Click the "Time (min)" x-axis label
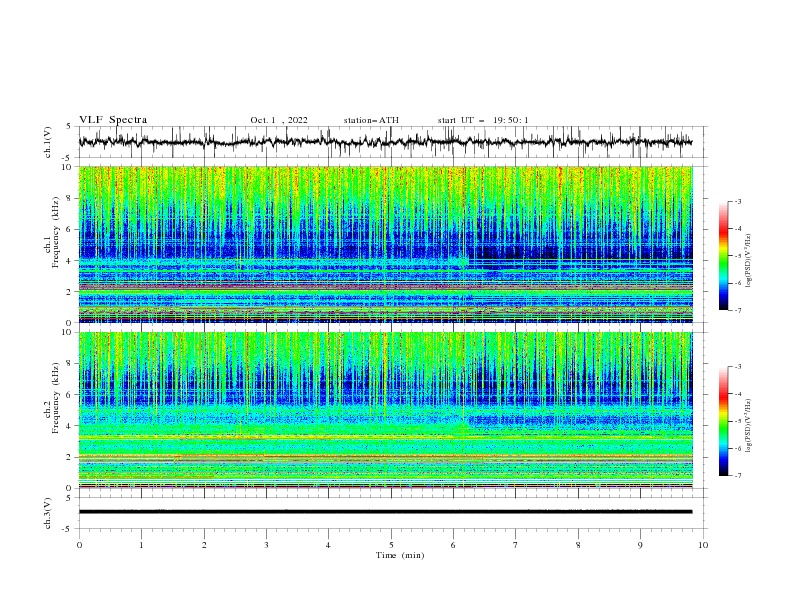 [x=400, y=555]
